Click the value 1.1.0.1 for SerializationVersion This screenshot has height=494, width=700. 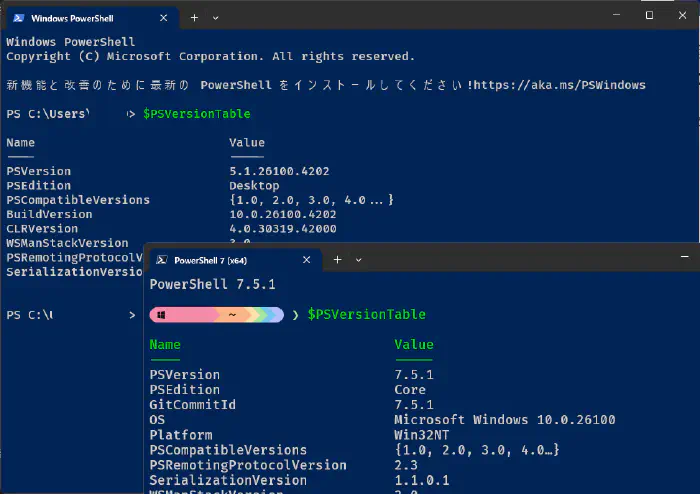coord(421,480)
